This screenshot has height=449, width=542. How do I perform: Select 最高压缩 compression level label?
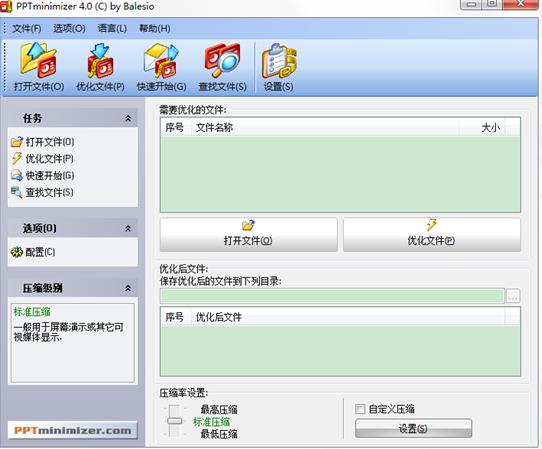pyautogui.click(x=219, y=410)
